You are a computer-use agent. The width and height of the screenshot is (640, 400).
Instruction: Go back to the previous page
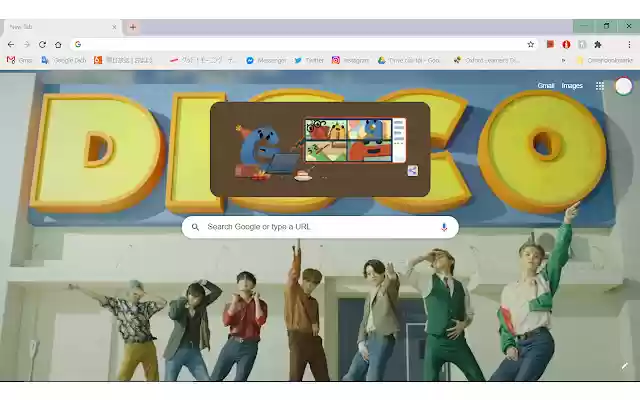click(x=11, y=44)
